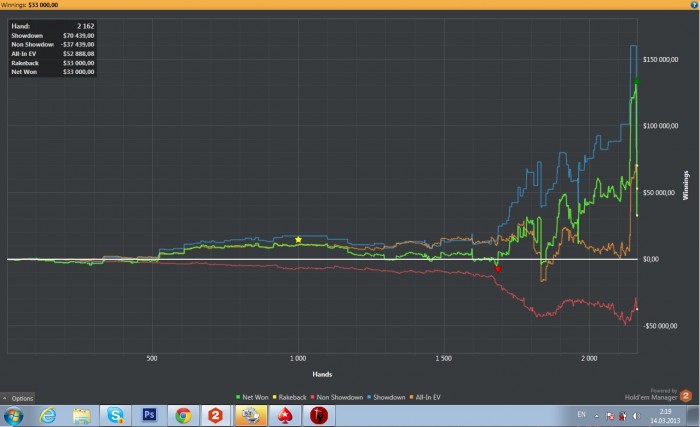The height and width of the screenshot is (427, 700).
Task: Click the Rakeback $33 000,00 value
Action: (79, 63)
